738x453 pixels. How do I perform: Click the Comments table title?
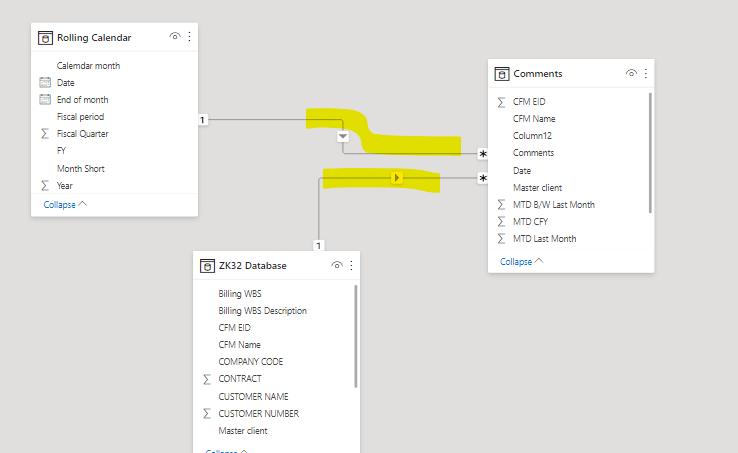point(537,74)
